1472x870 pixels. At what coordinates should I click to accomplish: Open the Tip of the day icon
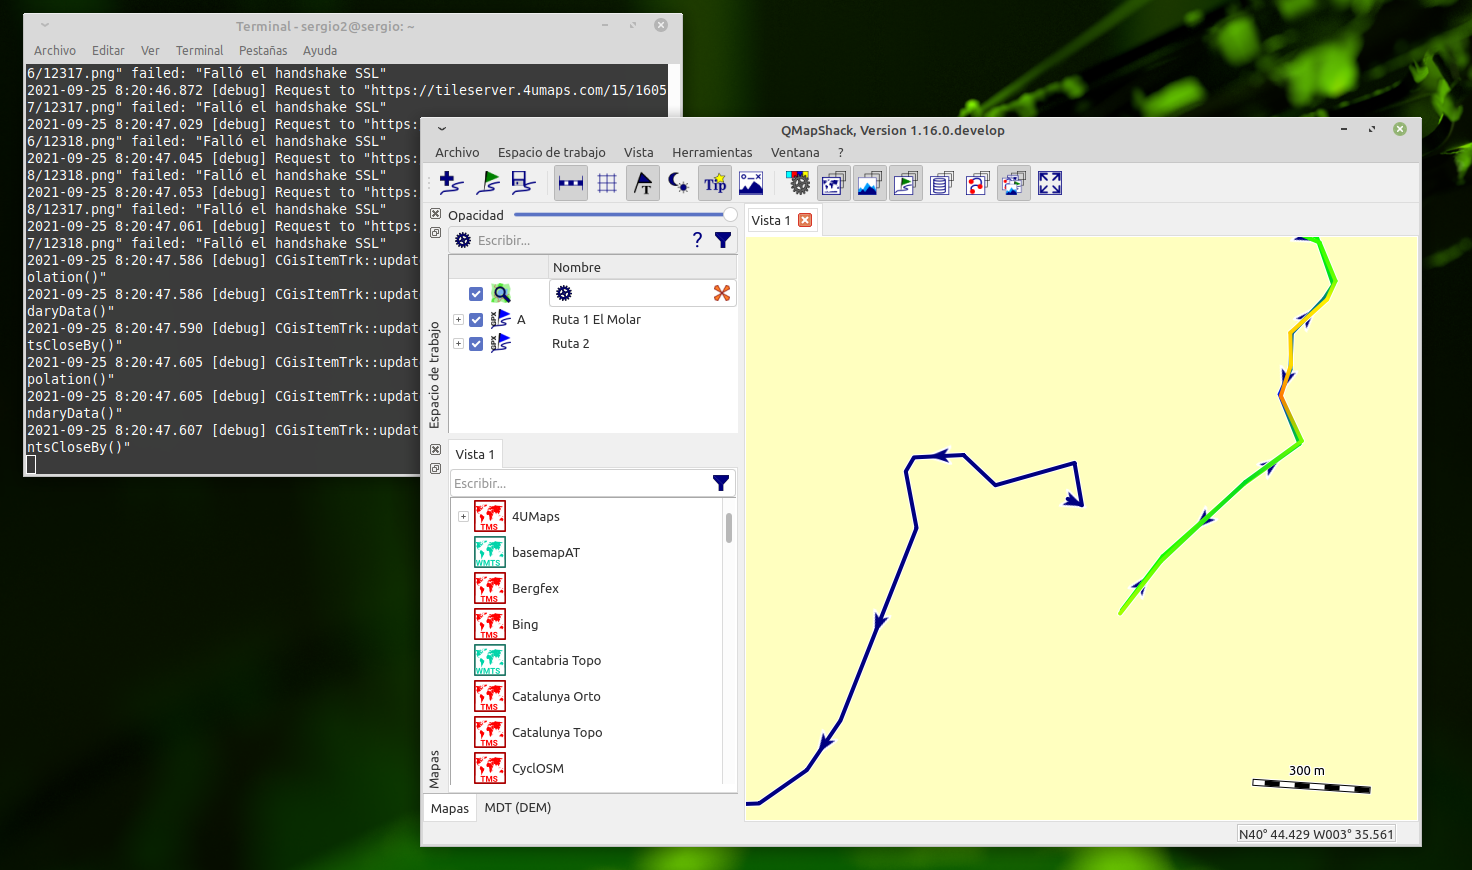click(x=714, y=183)
